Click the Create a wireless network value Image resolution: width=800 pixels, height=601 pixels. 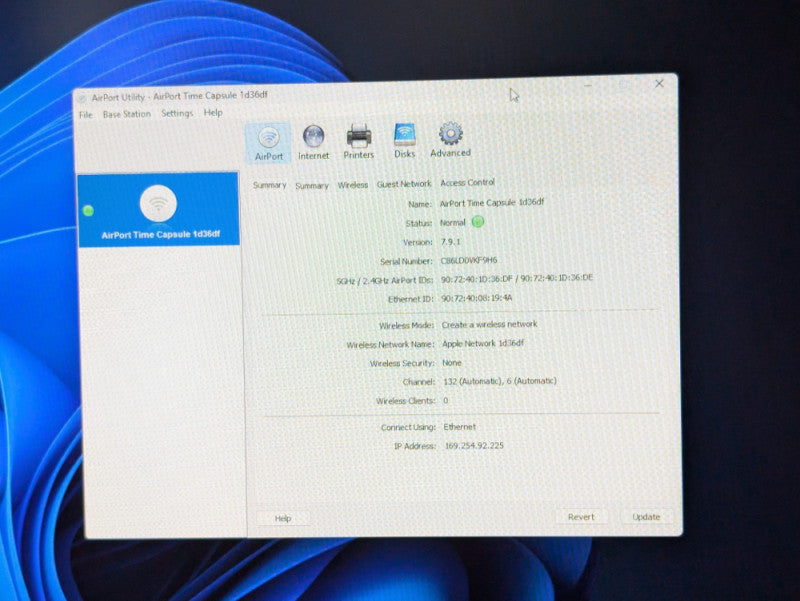coord(489,324)
